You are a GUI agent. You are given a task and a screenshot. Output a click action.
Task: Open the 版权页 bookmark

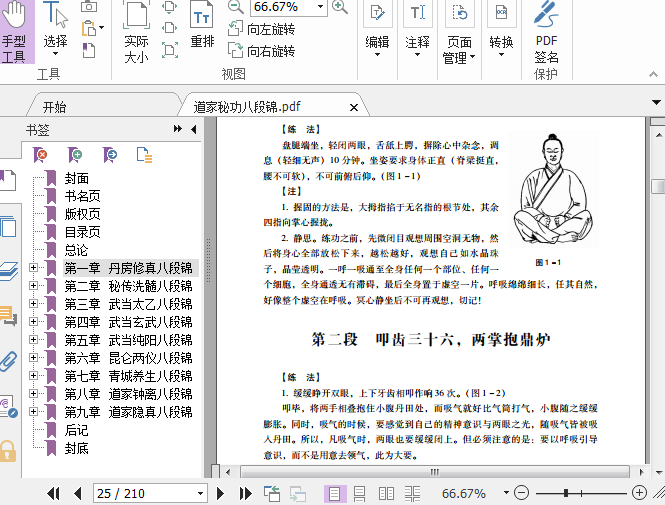(x=82, y=214)
